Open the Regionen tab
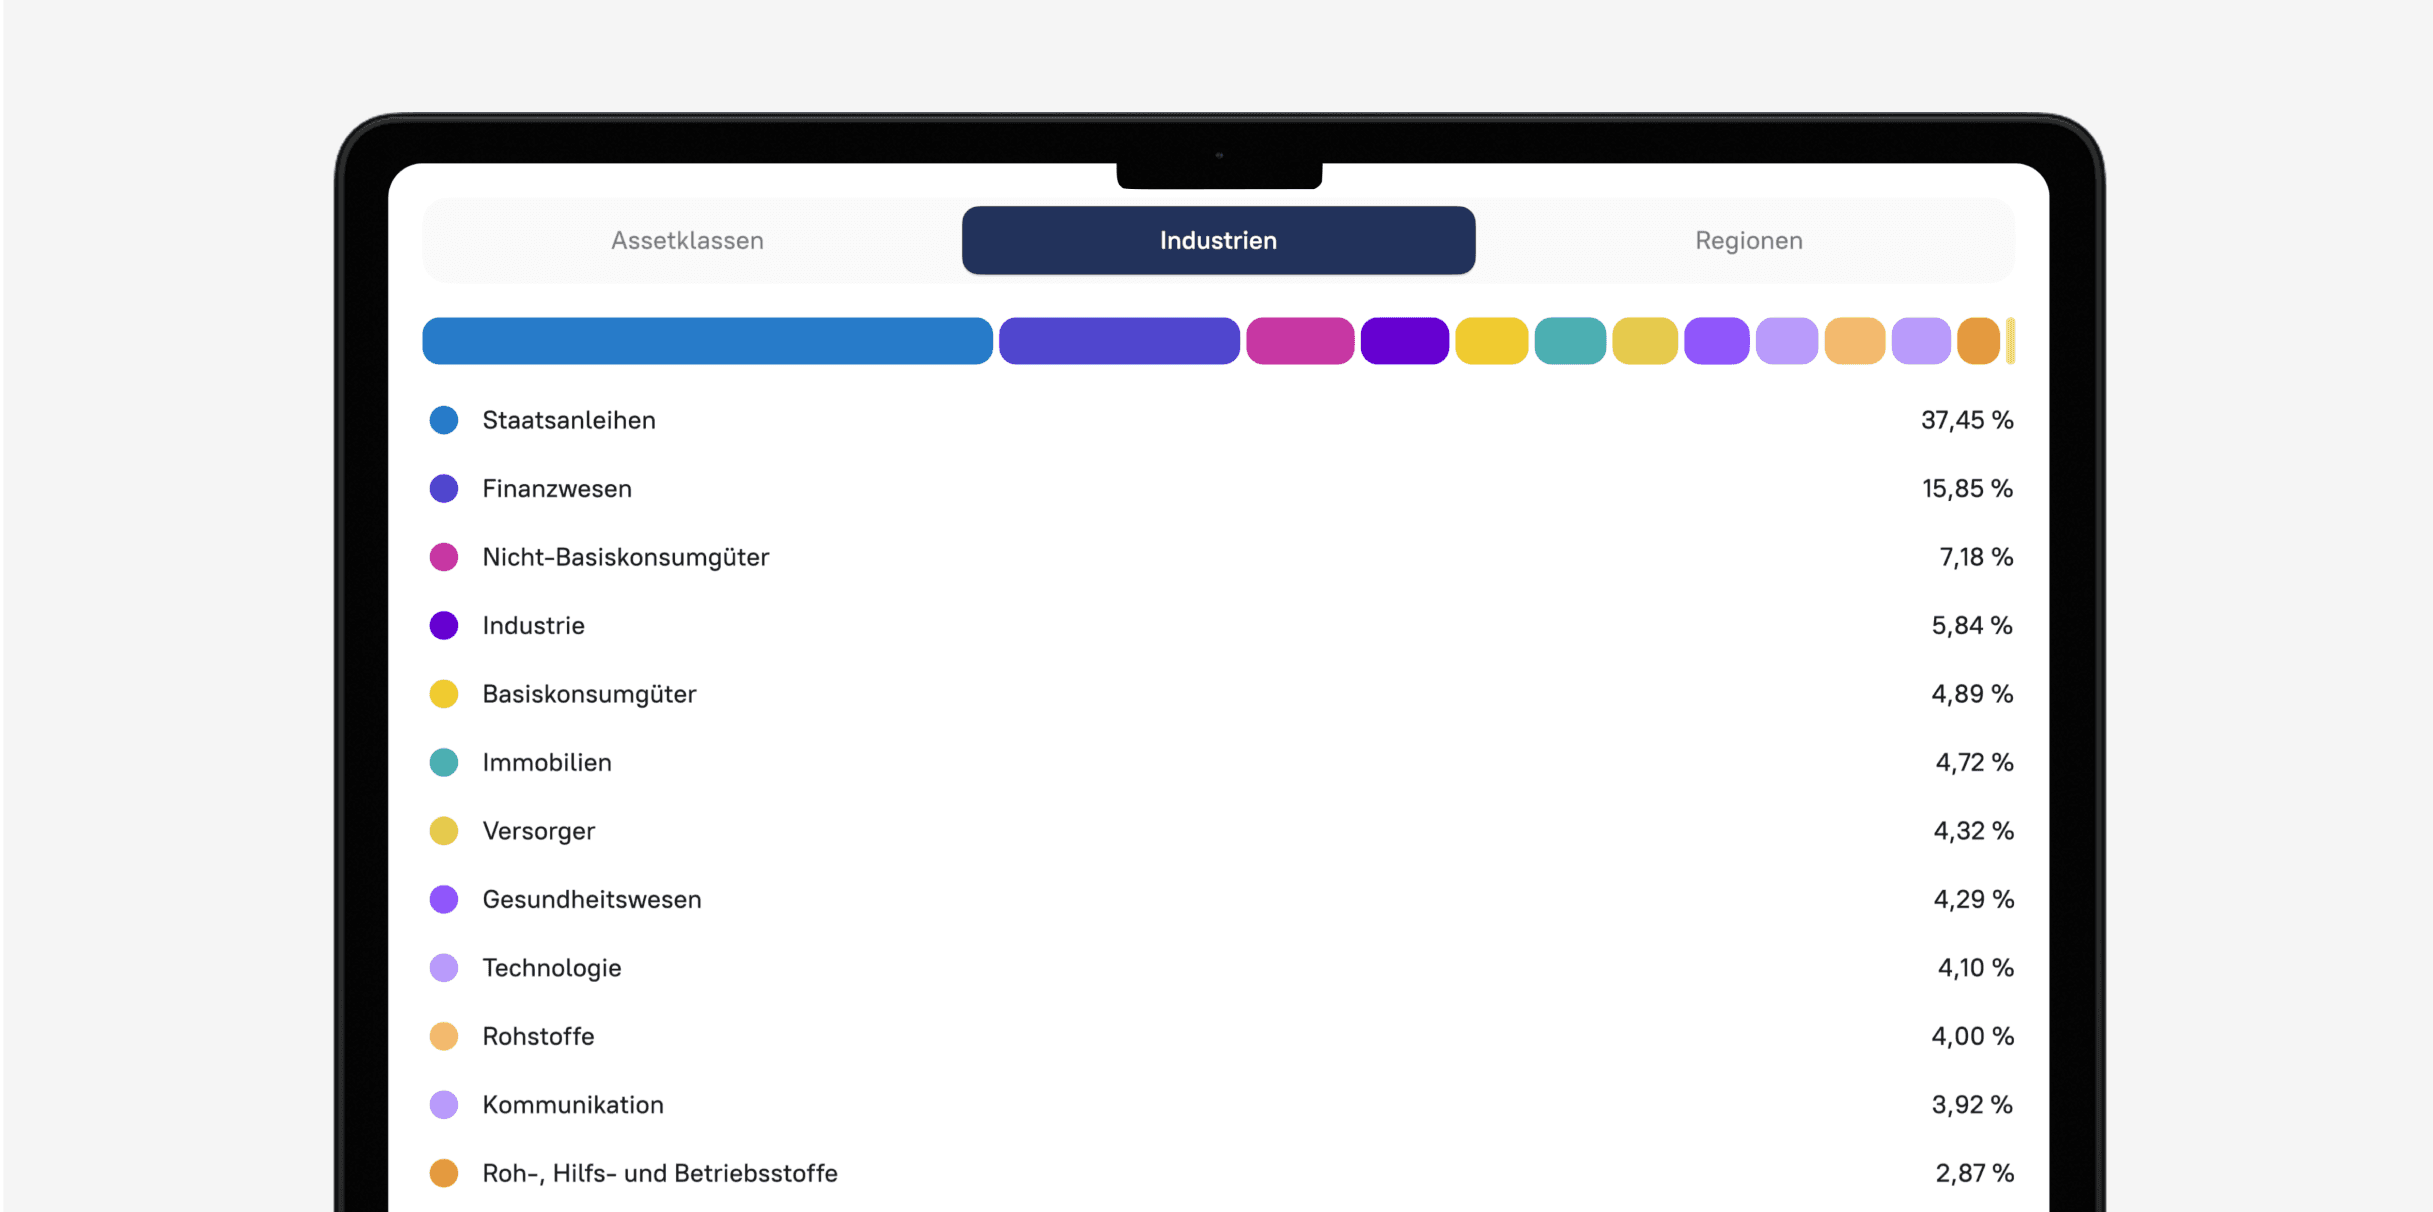The height and width of the screenshot is (1212, 2433). (1748, 241)
